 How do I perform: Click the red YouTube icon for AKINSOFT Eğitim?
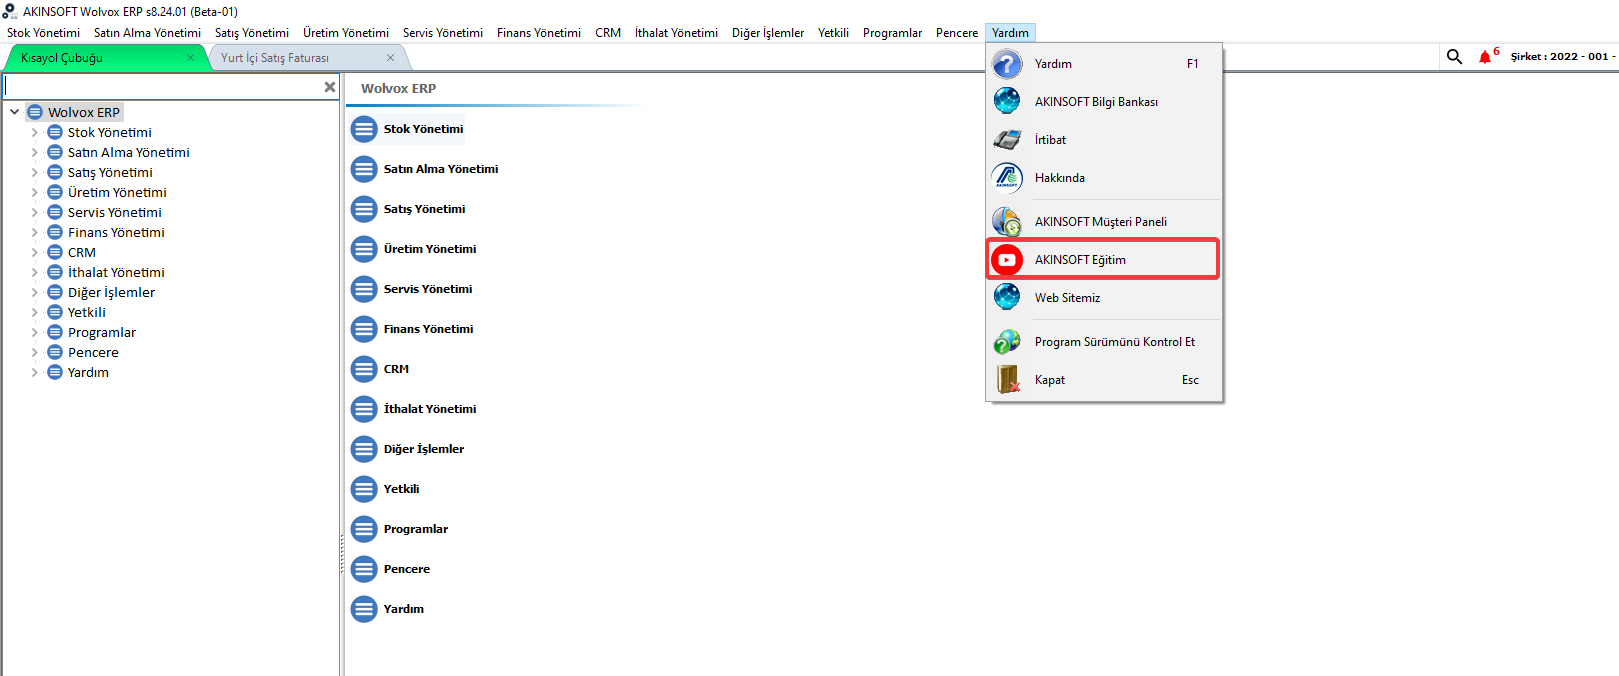(x=1007, y=260)
